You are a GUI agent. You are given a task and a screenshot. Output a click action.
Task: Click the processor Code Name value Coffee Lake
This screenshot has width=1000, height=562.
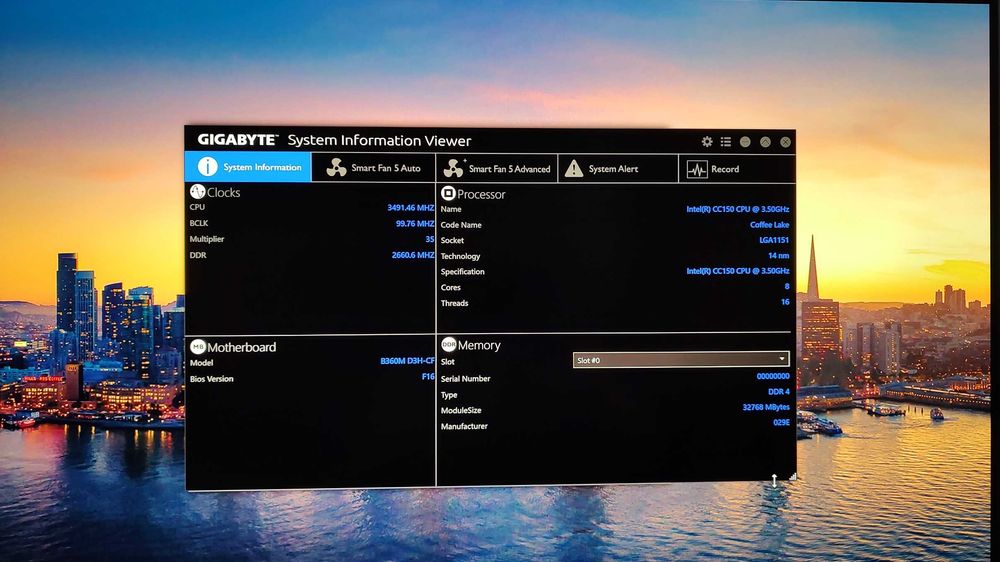point(769,225)
